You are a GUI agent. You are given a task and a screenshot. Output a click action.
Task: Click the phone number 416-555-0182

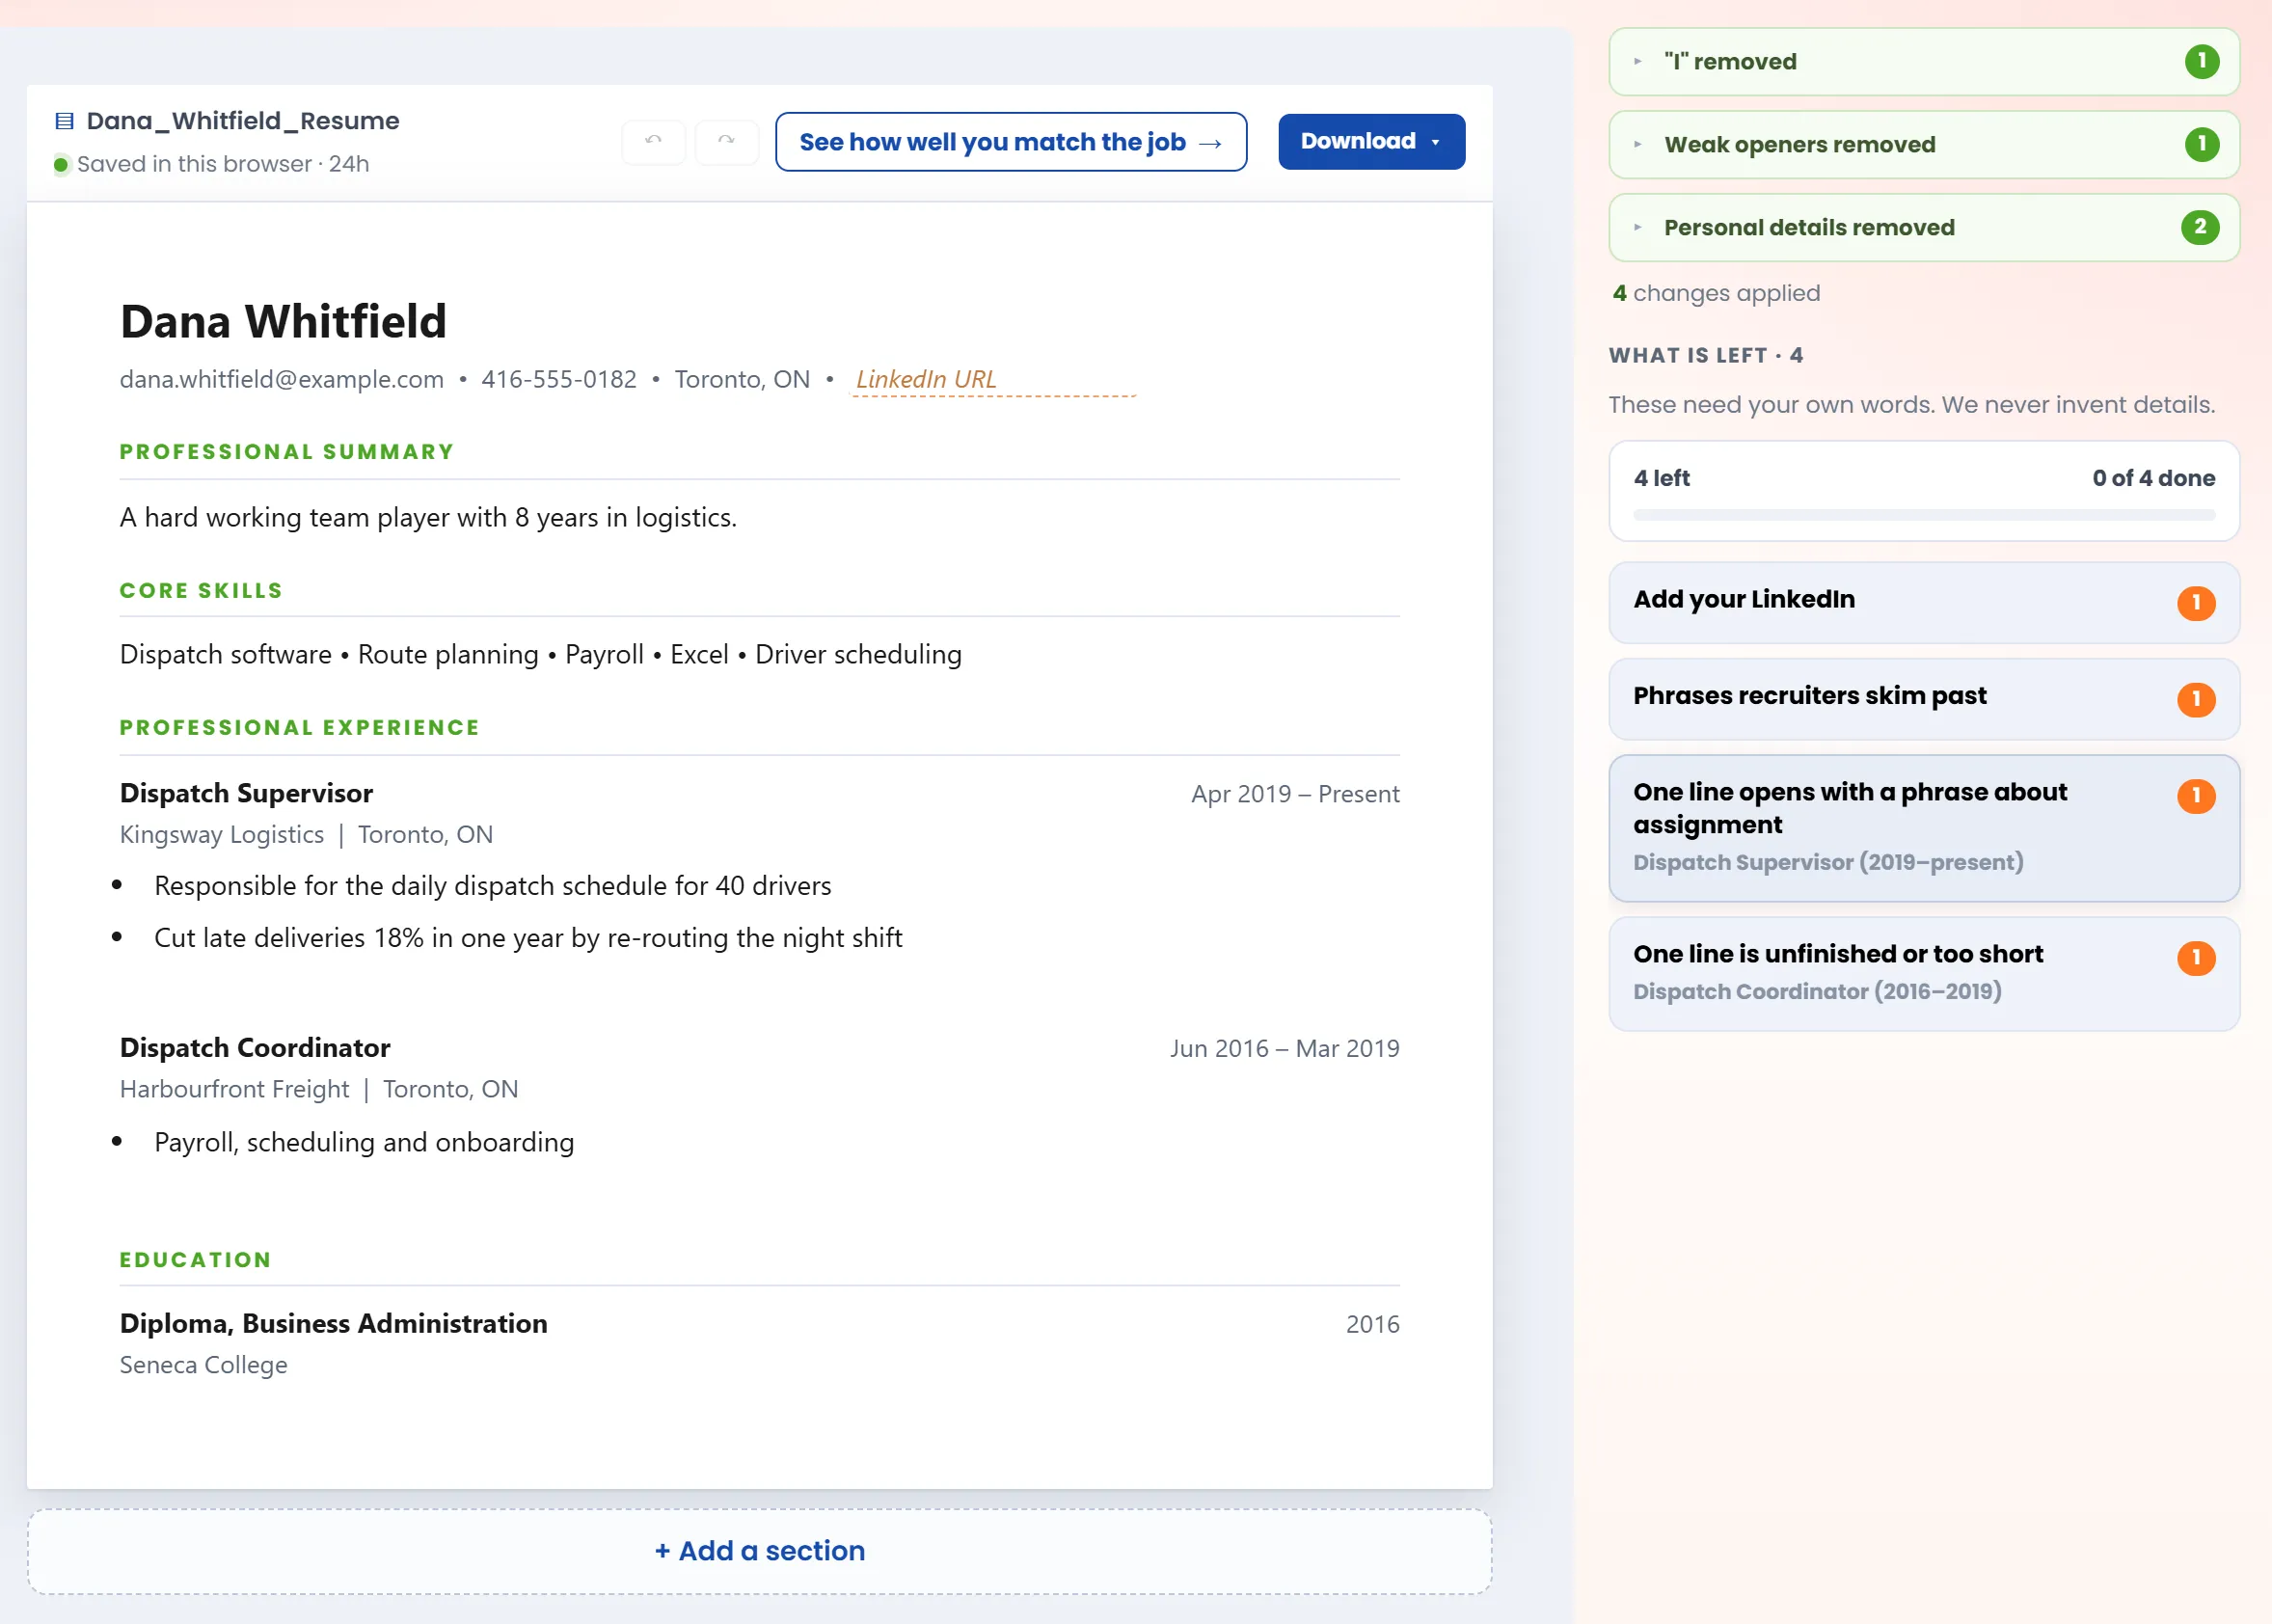tap(558, 380)
